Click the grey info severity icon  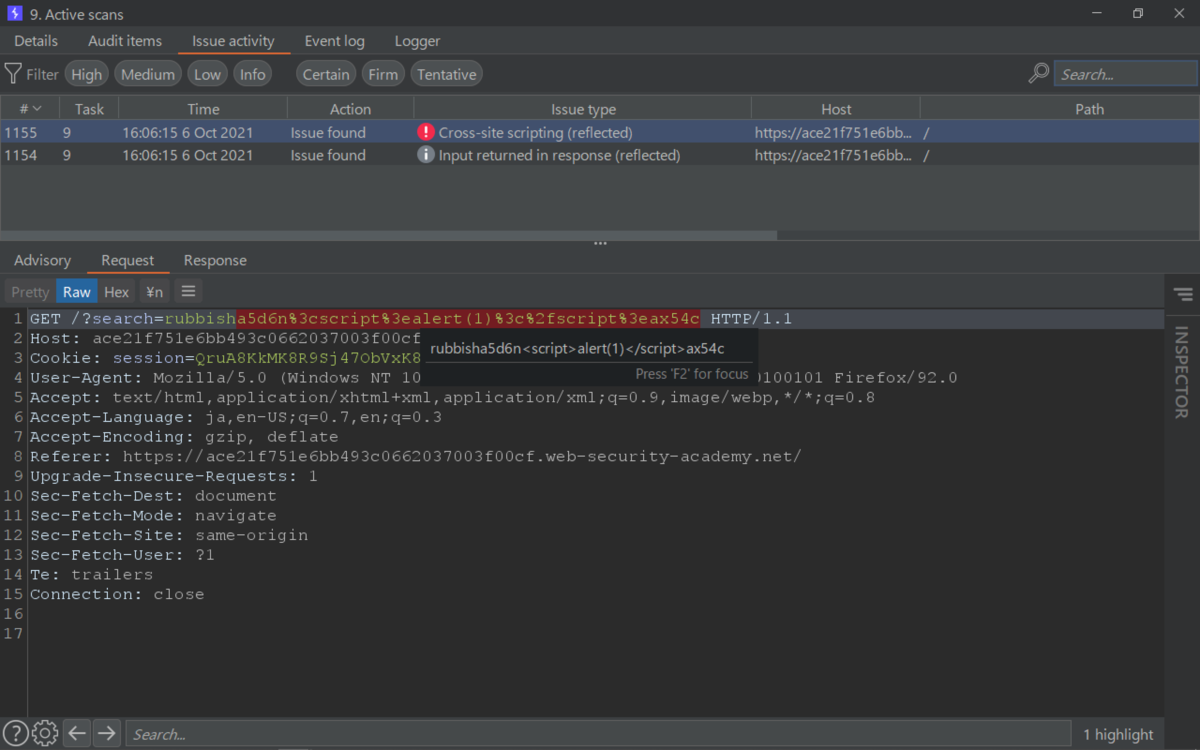coord(426,155)
